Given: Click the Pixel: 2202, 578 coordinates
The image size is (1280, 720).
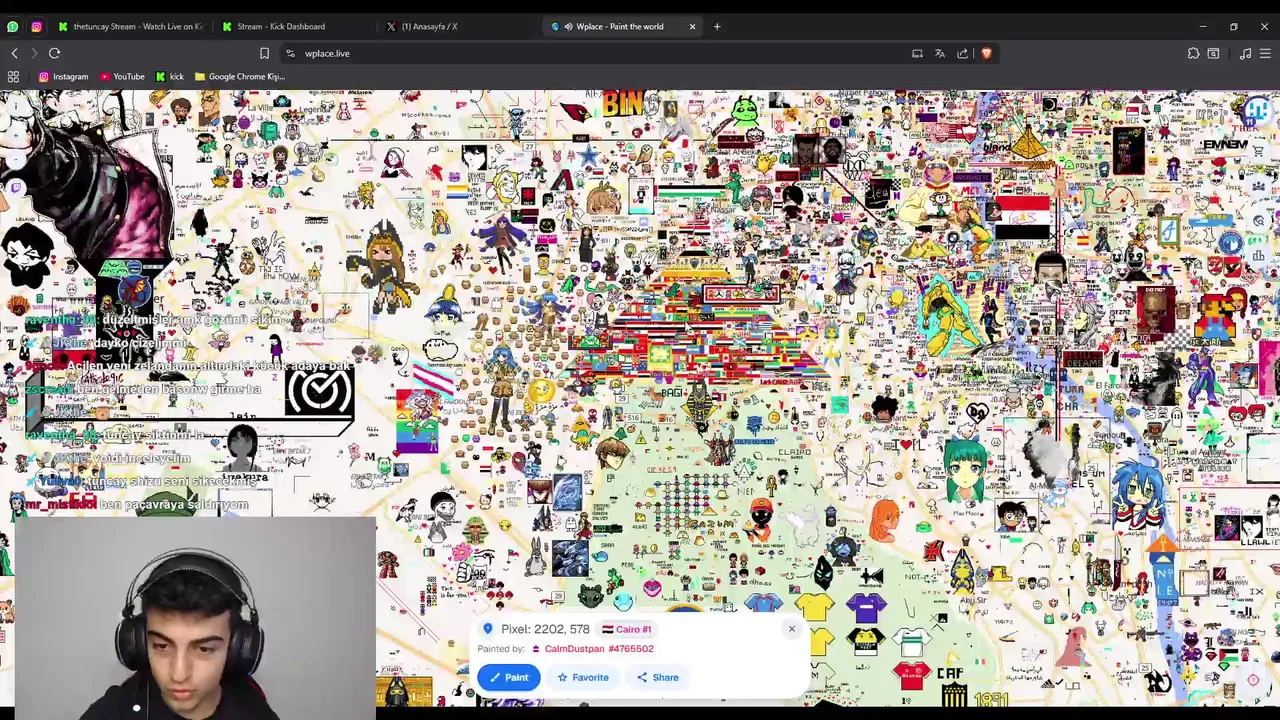Looking at the screenshot, I should 545,629.
